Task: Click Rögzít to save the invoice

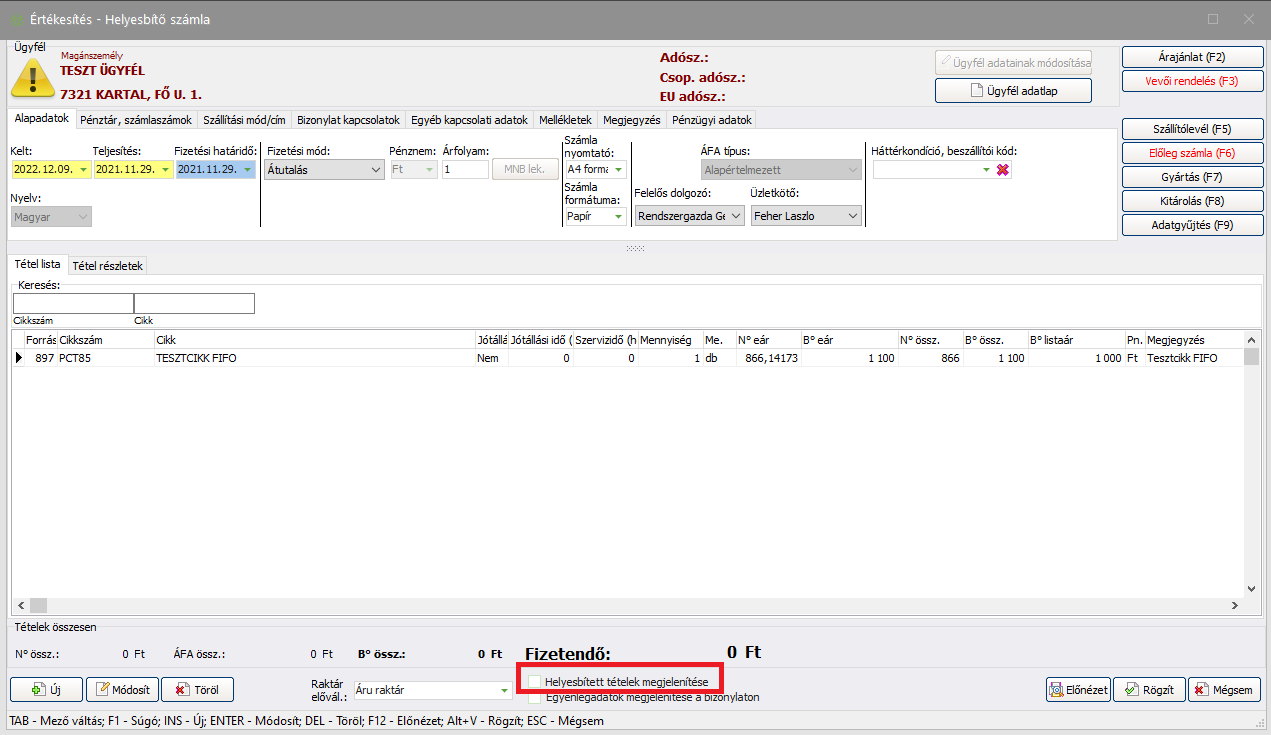Action: [1149, 689]
